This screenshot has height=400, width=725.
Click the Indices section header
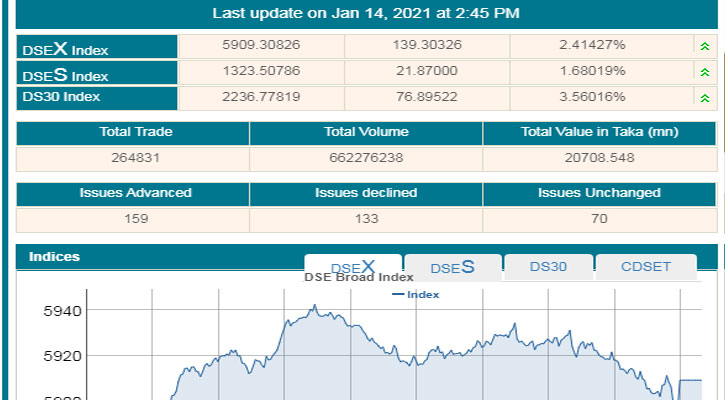pyautogui.click(x=55, y=257)
